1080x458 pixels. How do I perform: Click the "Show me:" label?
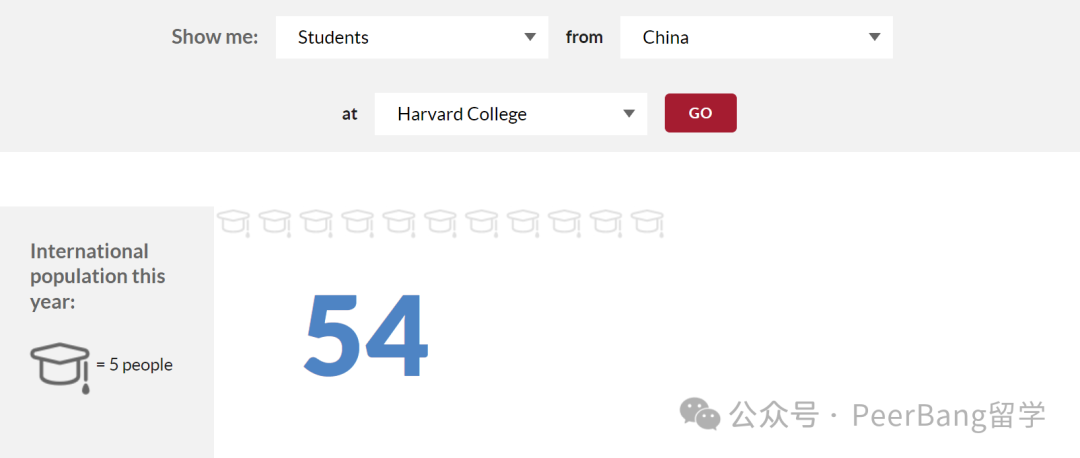215,37
